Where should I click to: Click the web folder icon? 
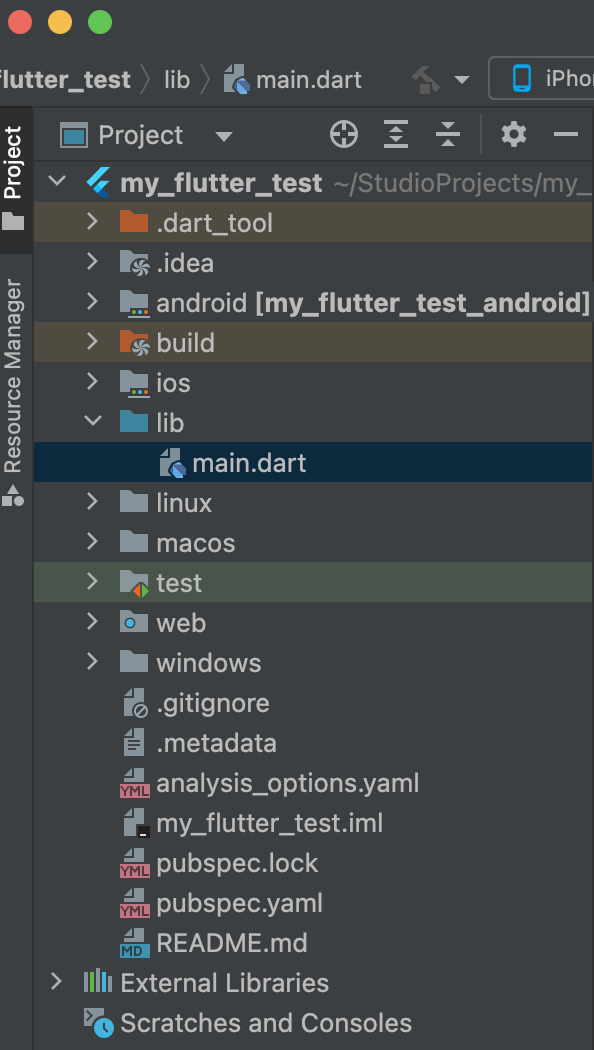(134, 623)
